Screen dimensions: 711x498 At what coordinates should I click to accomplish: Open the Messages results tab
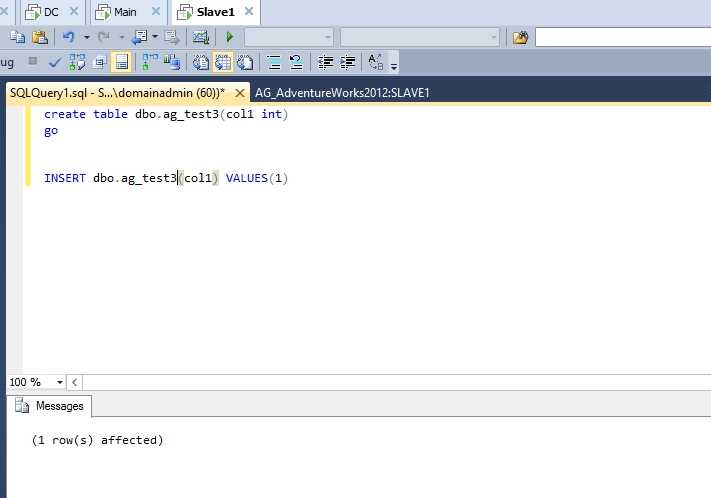[50, 406]
